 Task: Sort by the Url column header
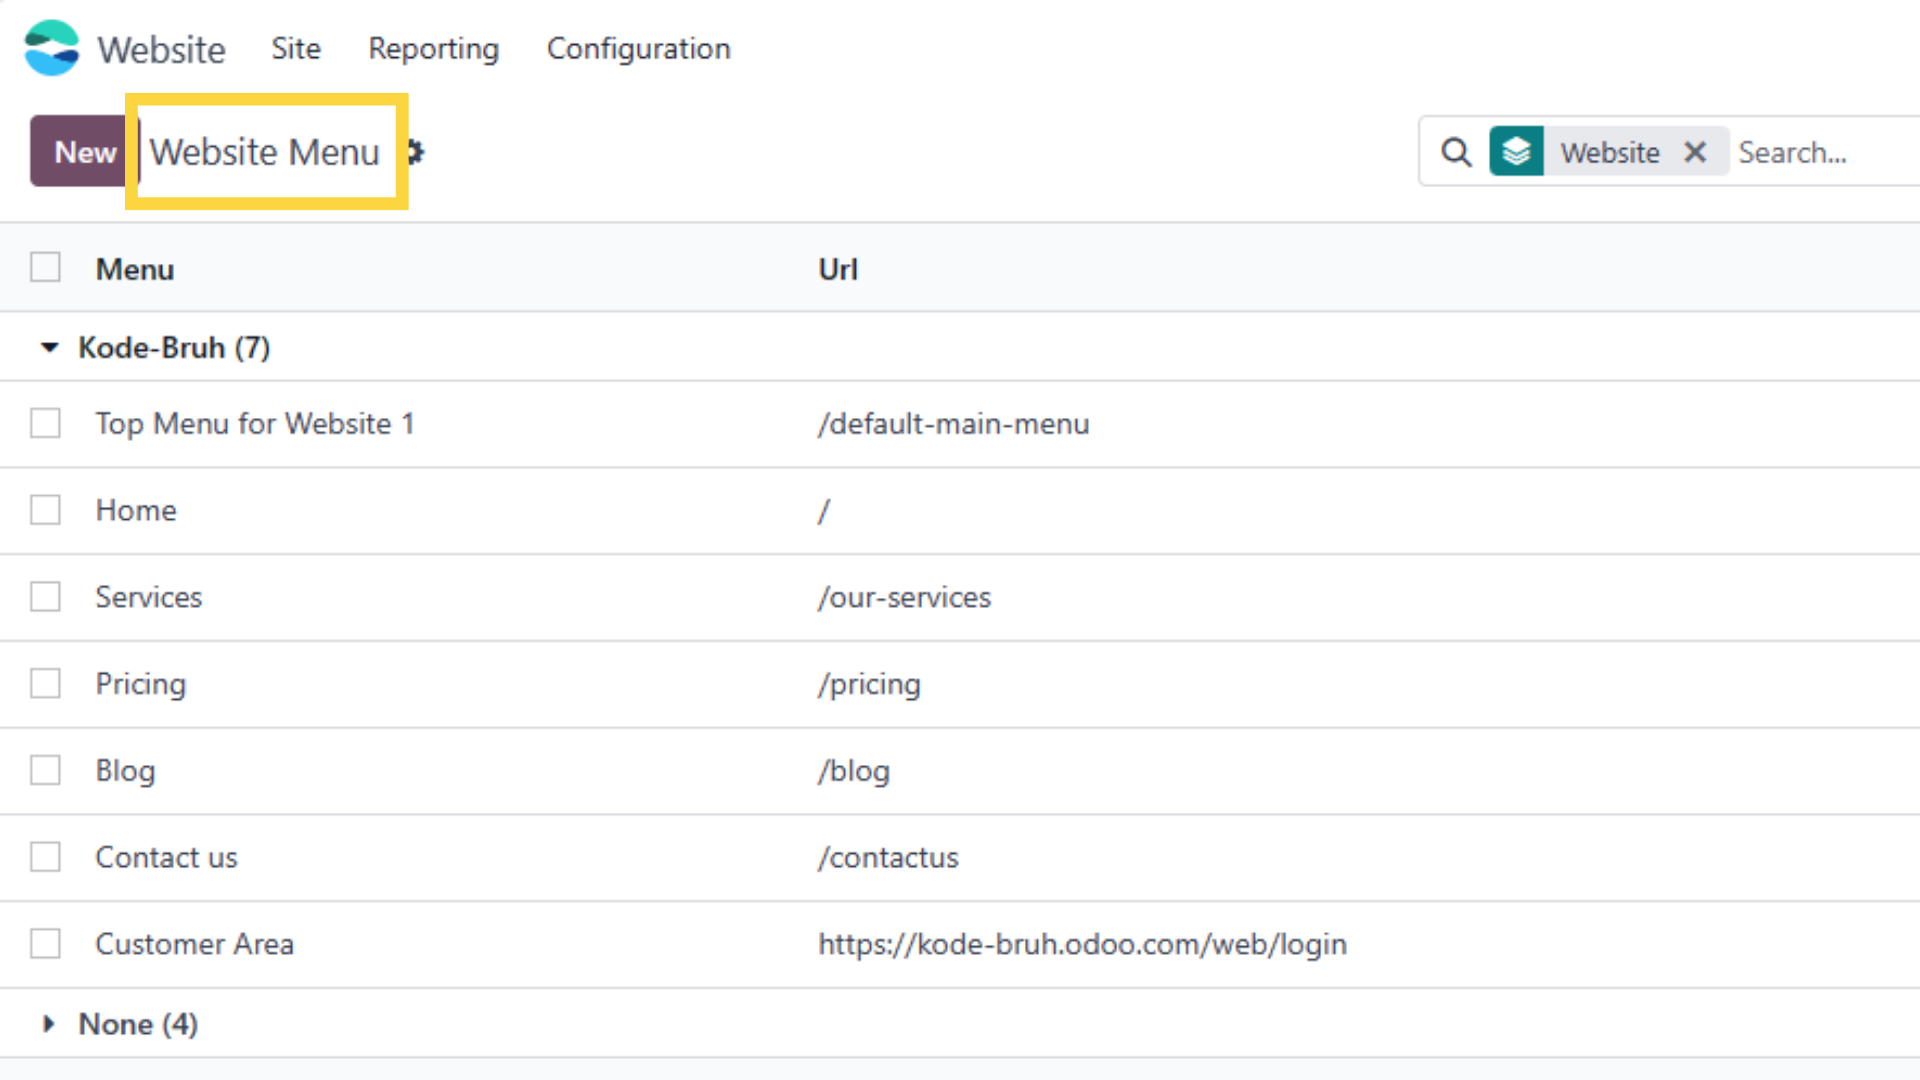click(x=838, y=269)
